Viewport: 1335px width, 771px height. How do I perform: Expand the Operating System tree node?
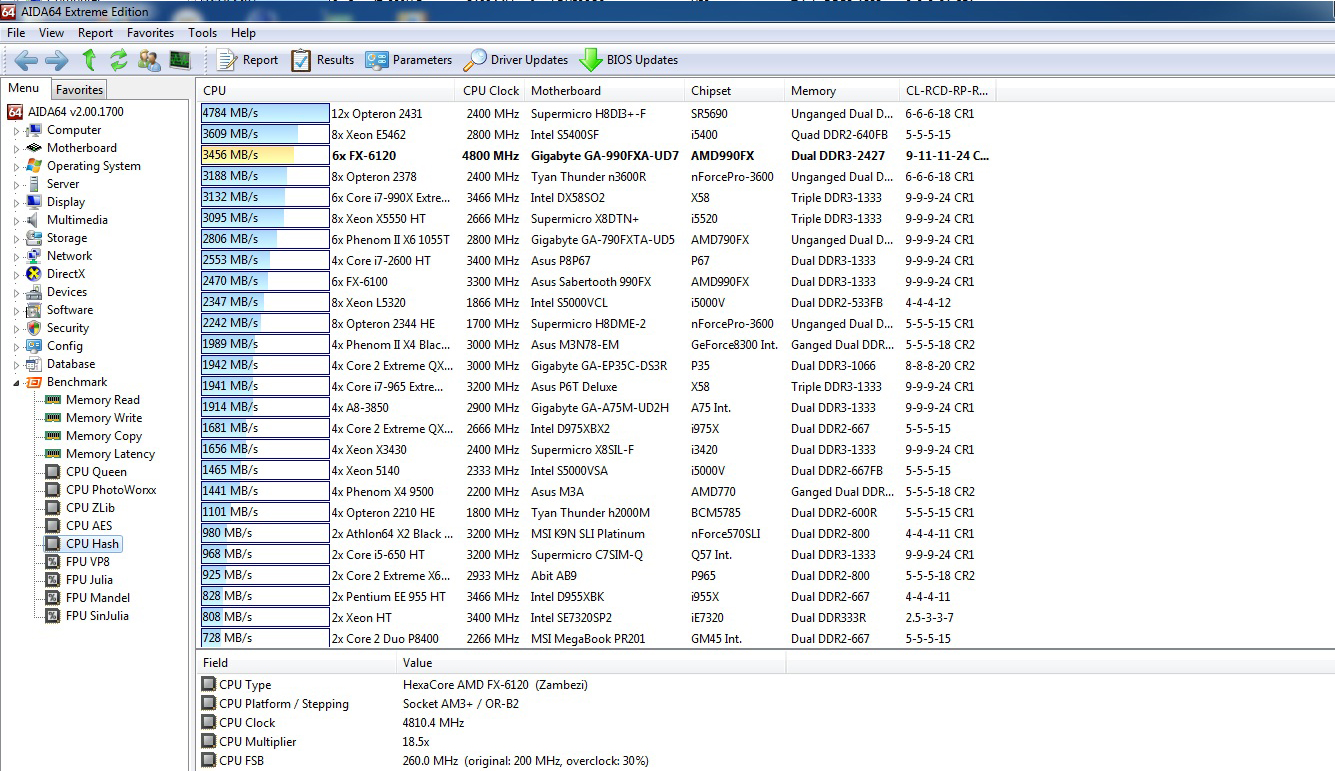[16, 166]
